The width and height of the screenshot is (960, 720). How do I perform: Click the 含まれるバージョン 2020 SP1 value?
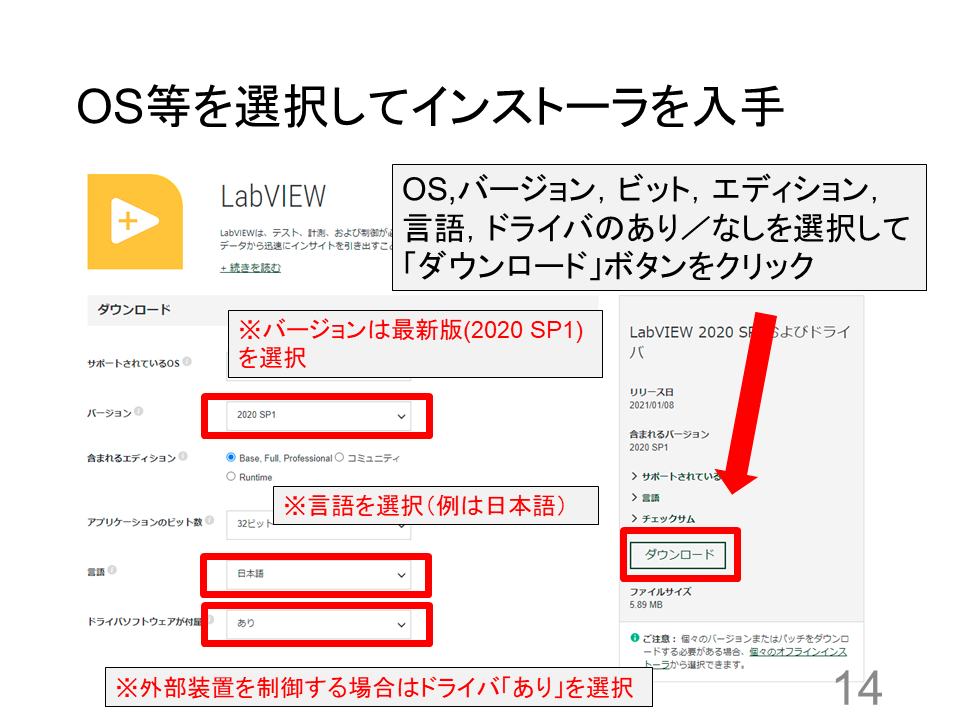(648, 448)
